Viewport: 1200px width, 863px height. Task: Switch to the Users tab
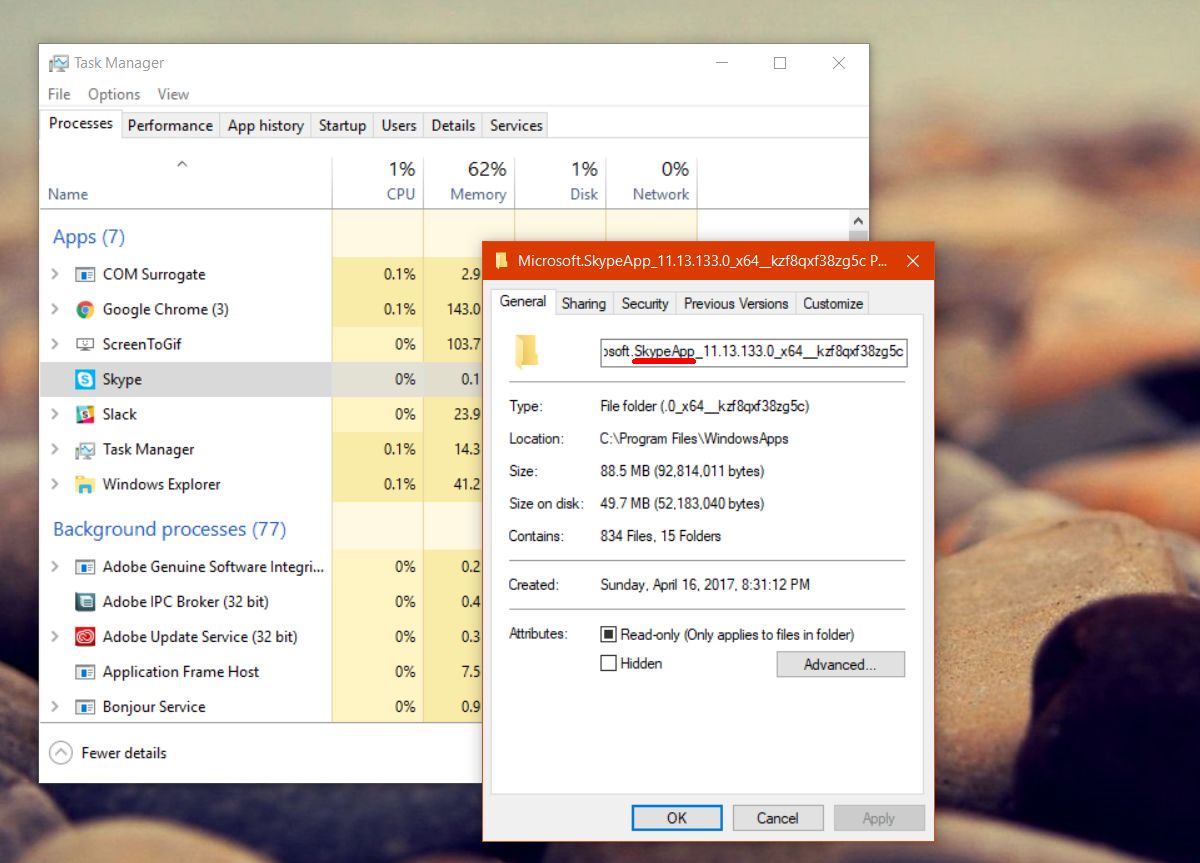tap(398, 125)
